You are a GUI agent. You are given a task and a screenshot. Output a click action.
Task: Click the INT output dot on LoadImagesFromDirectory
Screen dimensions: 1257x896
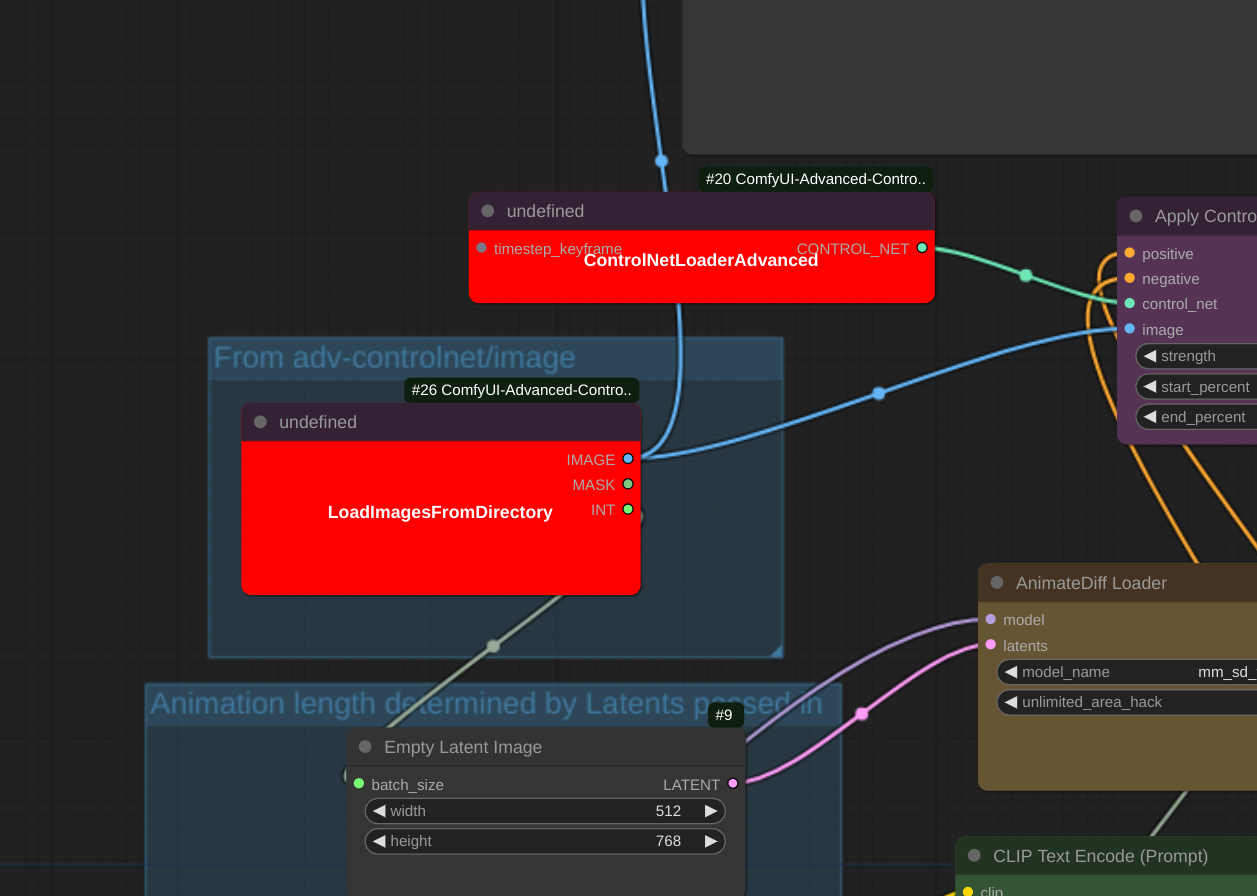pos(627,509)
